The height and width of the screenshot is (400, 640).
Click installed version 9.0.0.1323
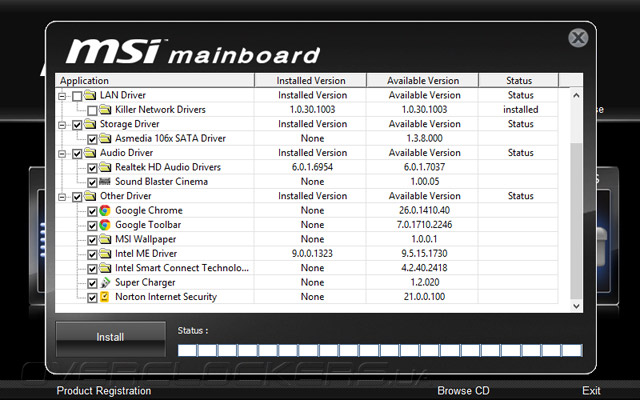312,253
